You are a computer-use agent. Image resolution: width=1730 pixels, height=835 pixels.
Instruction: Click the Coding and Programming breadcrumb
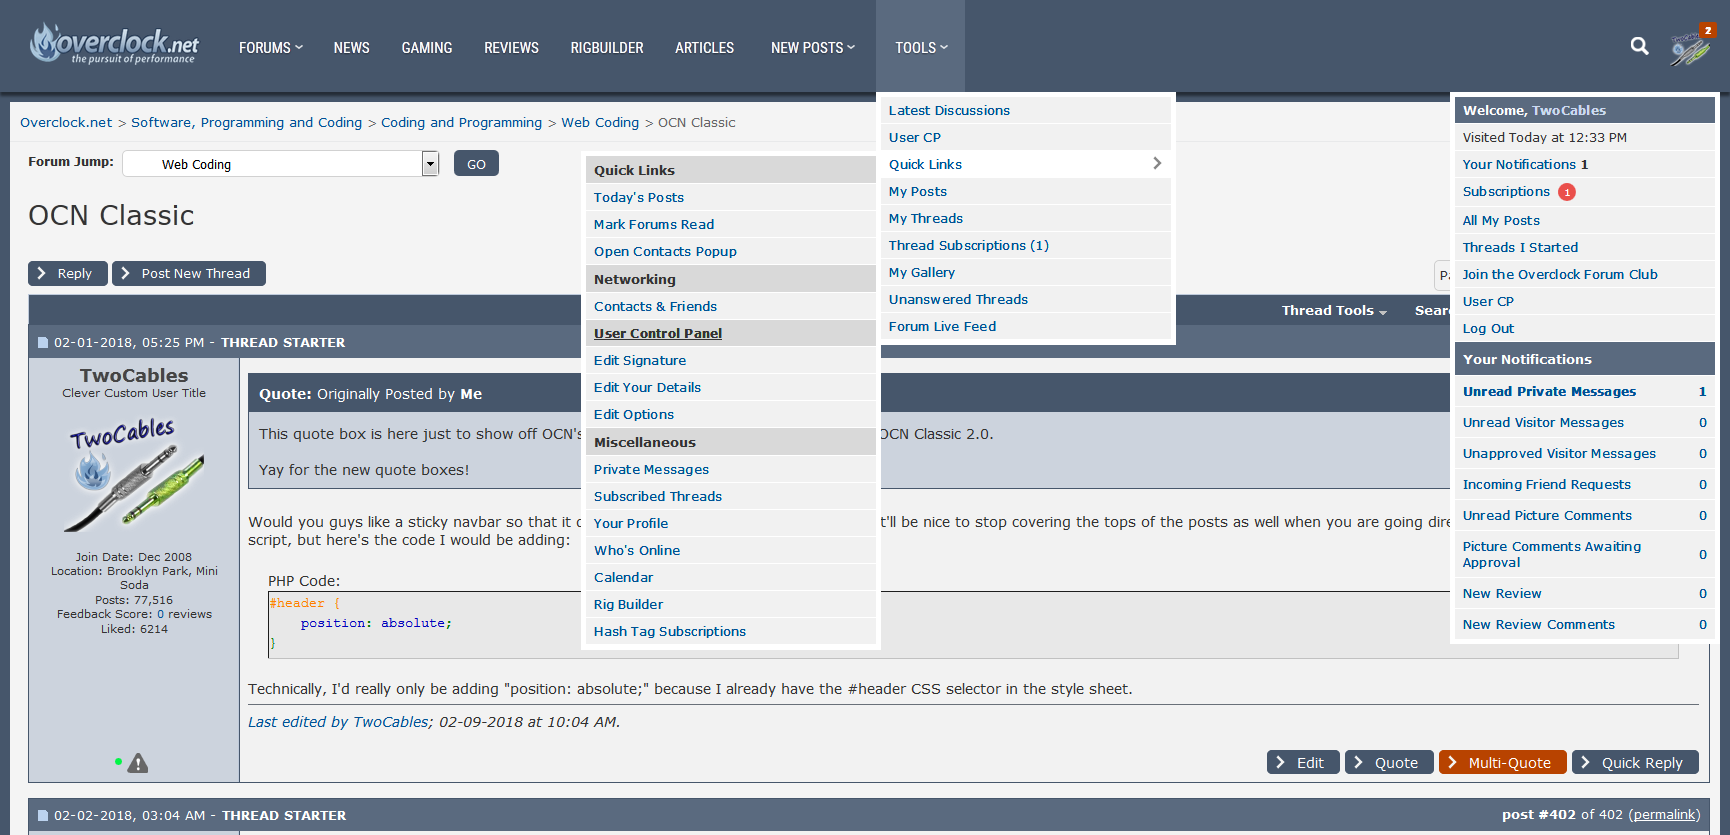(x=461, y=122)
